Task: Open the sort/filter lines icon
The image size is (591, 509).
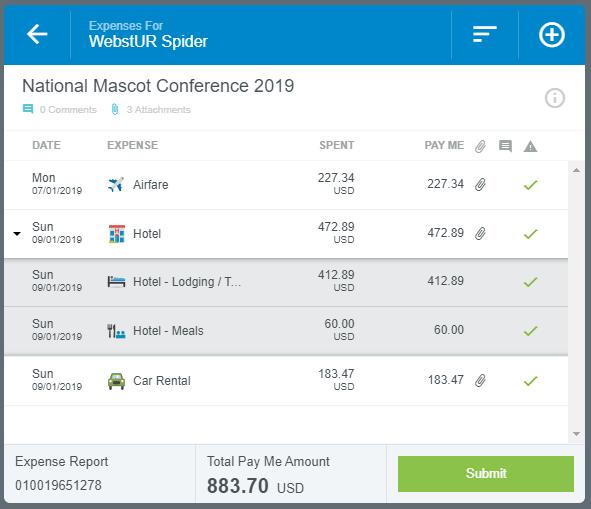Action: tap(484, 34)
